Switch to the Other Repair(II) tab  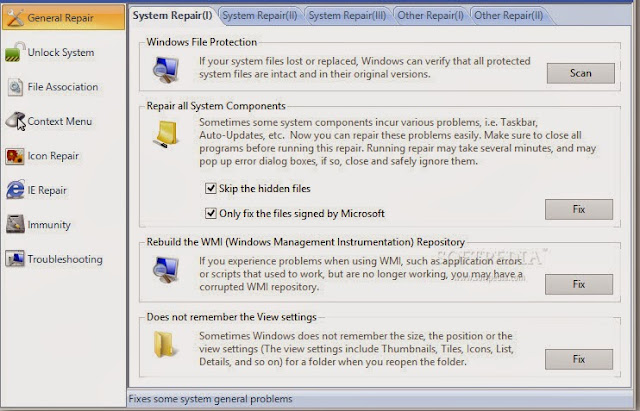[508, 16]
